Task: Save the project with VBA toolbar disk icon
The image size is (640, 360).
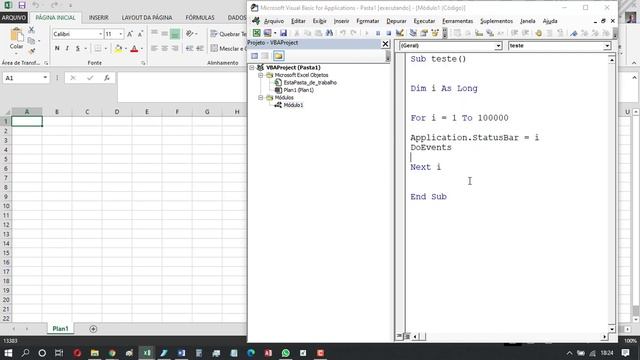Action: pos(283,33)
